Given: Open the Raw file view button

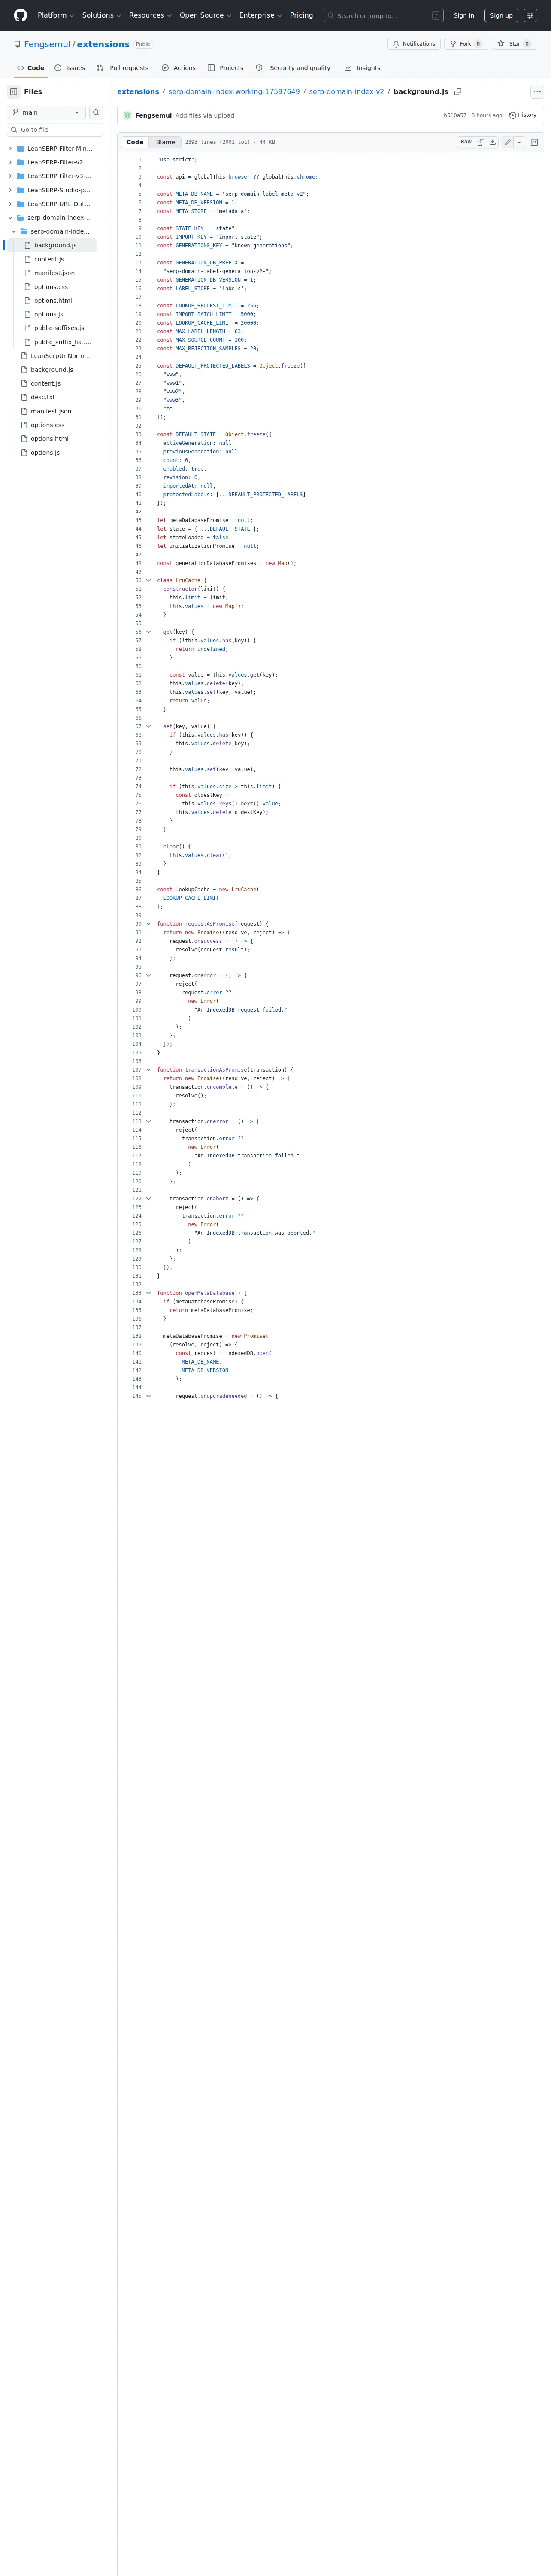Looking at the screenshot, I should (466, 142).
